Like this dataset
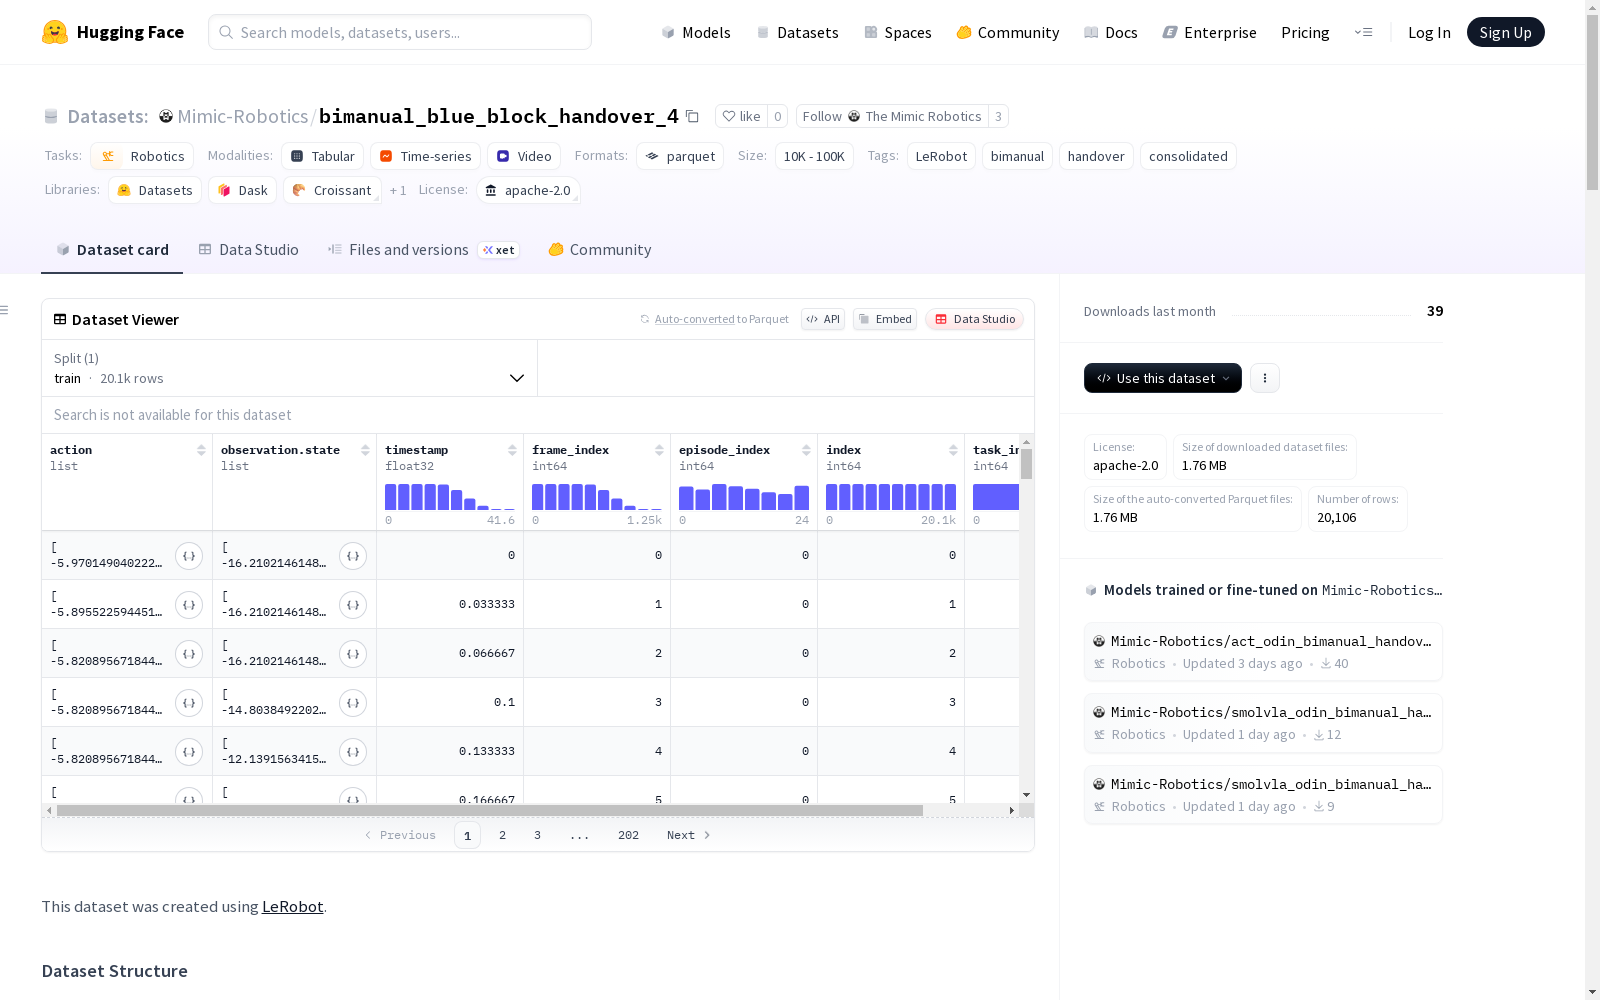This screenshot has width=1600, height=1000. 742,116
